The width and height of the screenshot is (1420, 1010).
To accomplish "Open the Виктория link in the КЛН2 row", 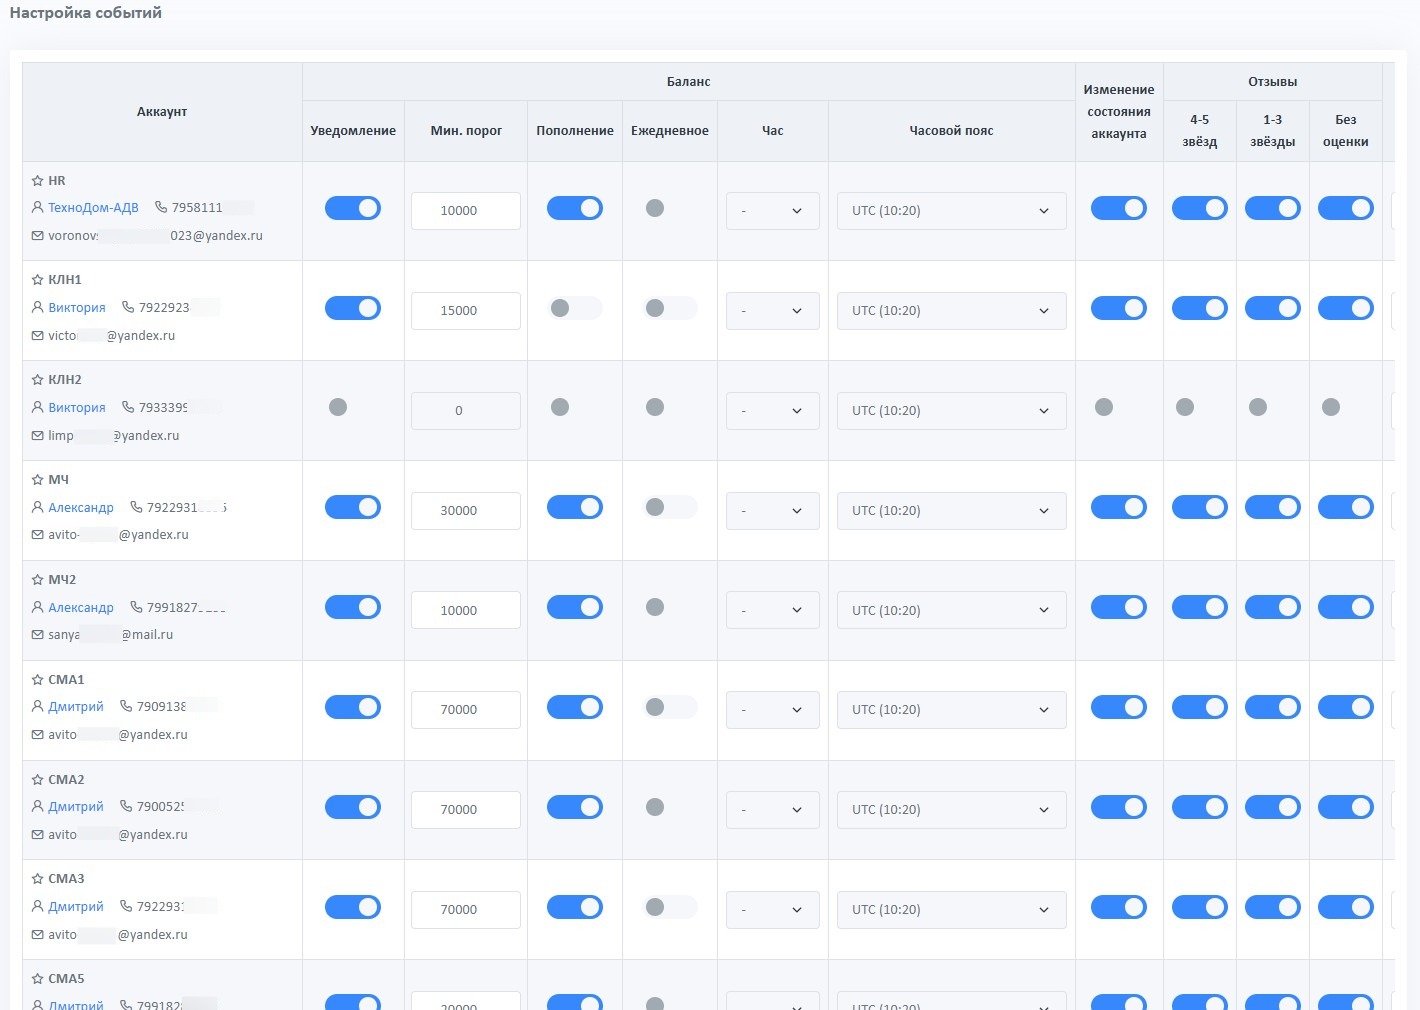I will click(x=77, y=408).
